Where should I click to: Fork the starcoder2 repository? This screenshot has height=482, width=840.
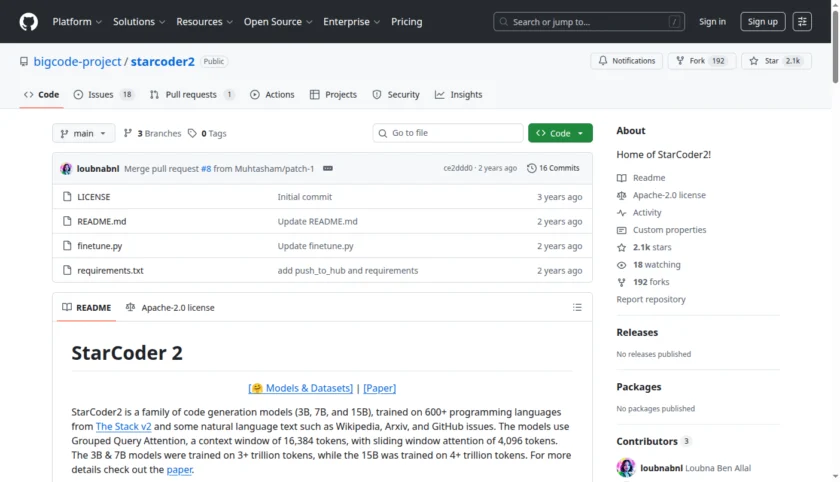click(702, 61)
